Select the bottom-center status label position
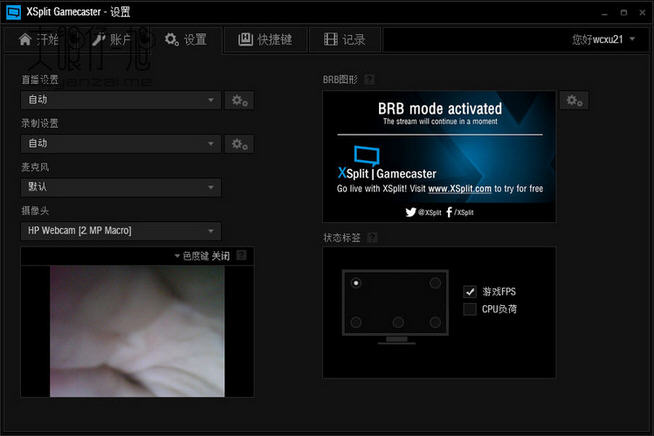This screenshot has width=654, height=436. [x=397, y=322]
